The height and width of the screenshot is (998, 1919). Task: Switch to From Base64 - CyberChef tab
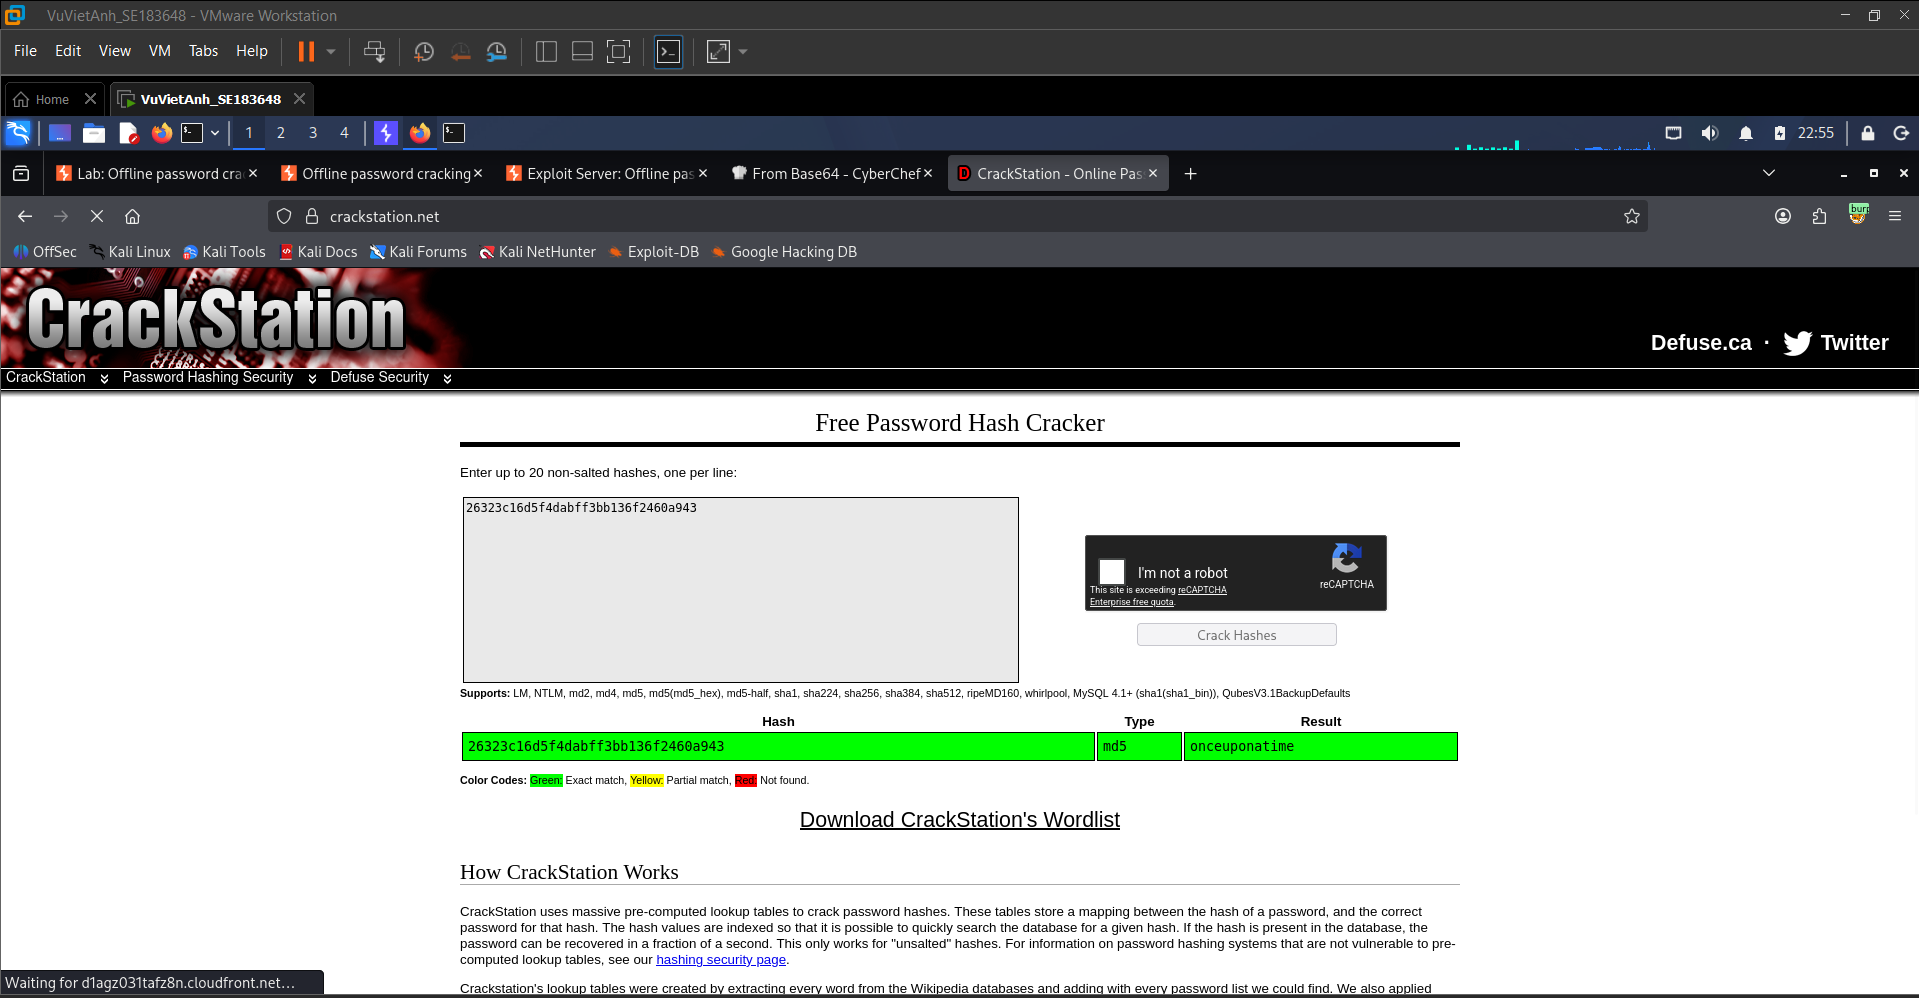pos(833,174)
